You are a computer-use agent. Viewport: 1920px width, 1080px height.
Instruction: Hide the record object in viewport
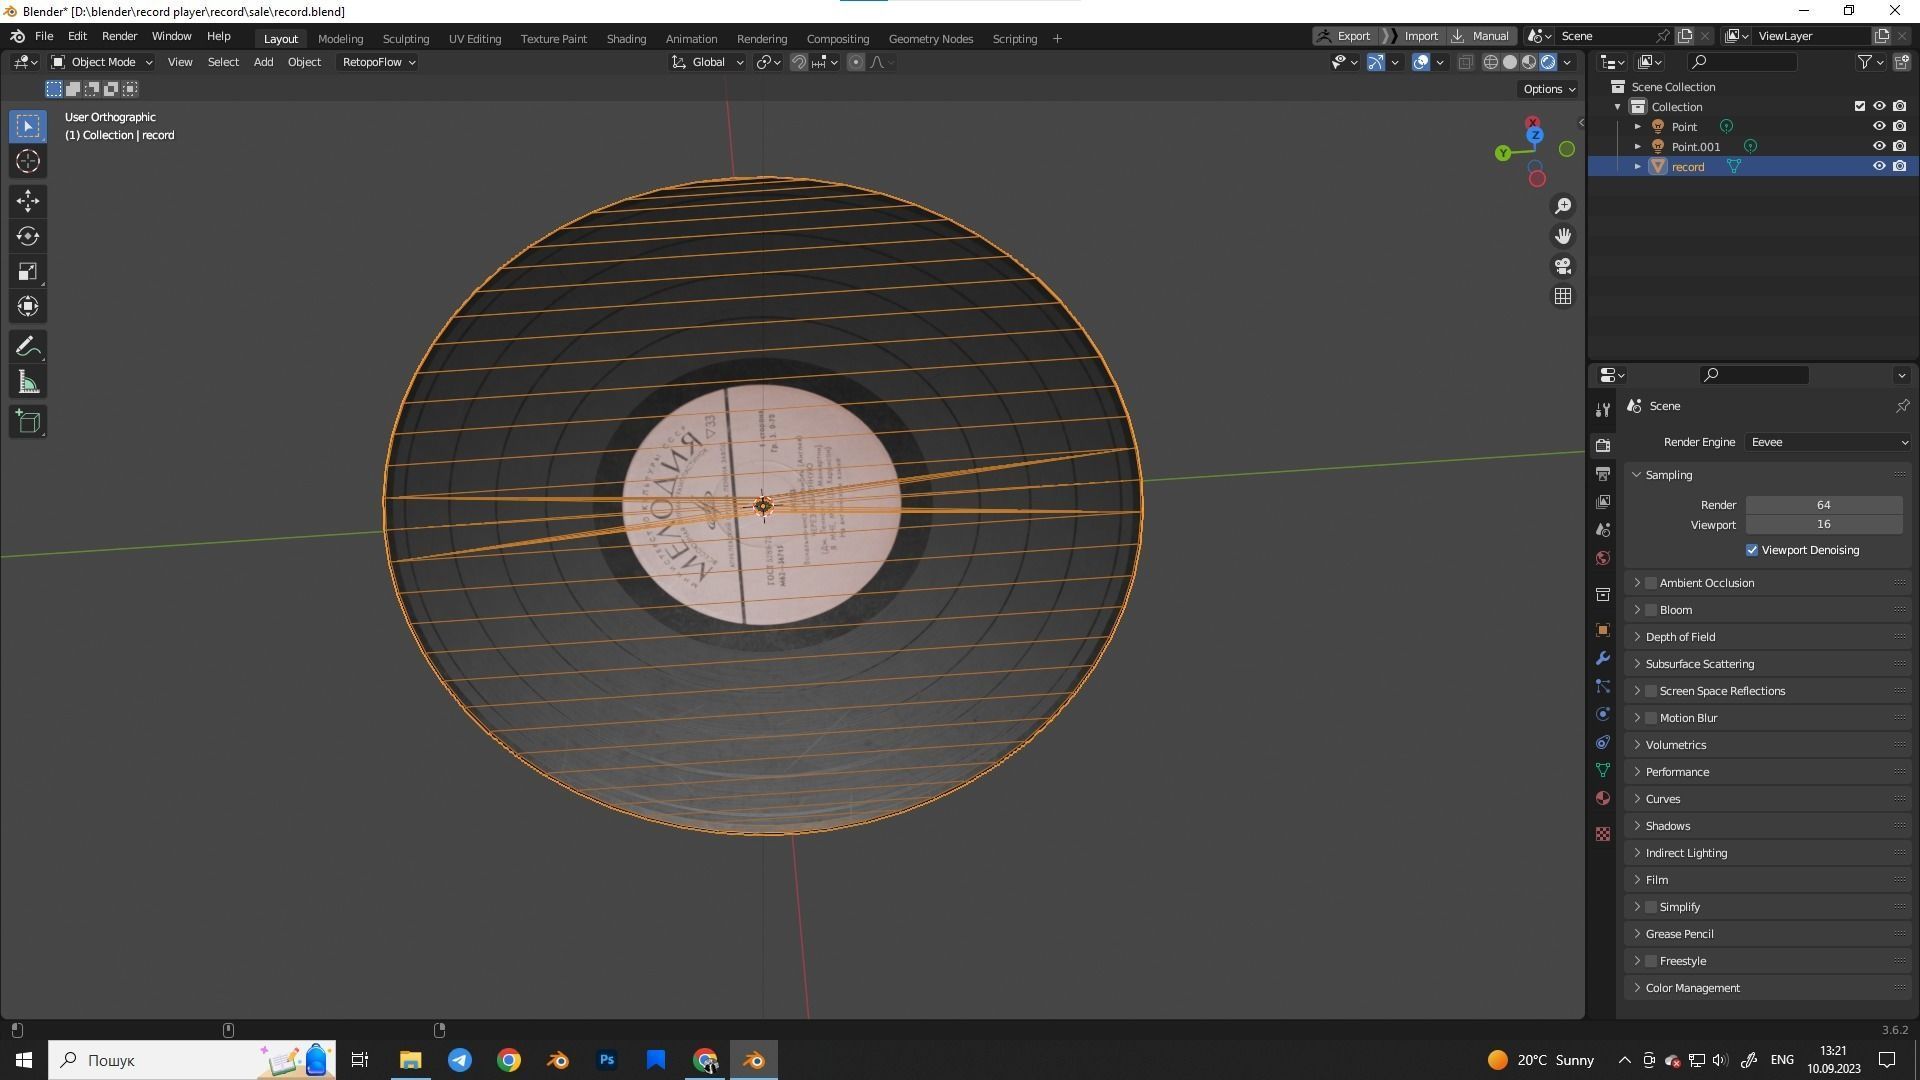(x=1879, y=166)
